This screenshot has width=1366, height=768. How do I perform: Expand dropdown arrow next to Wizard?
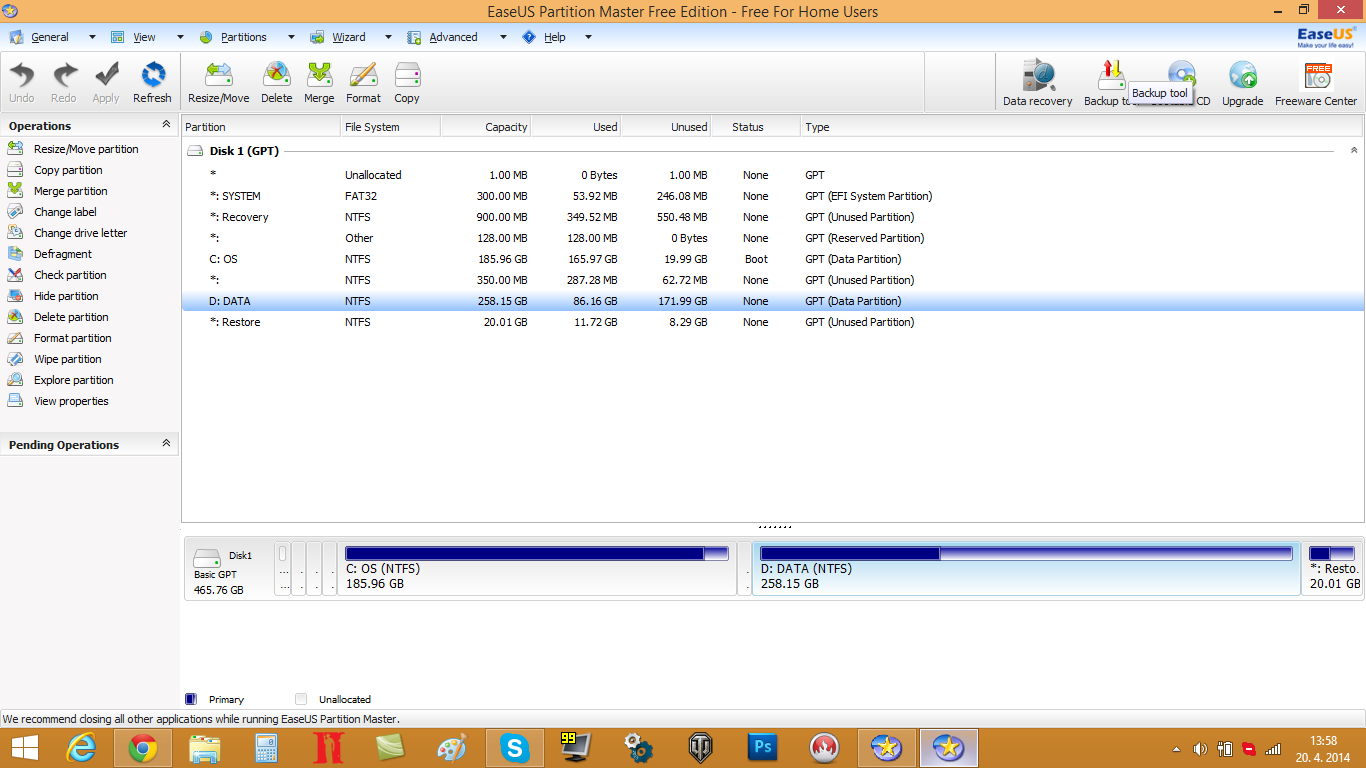coord(389,37)
